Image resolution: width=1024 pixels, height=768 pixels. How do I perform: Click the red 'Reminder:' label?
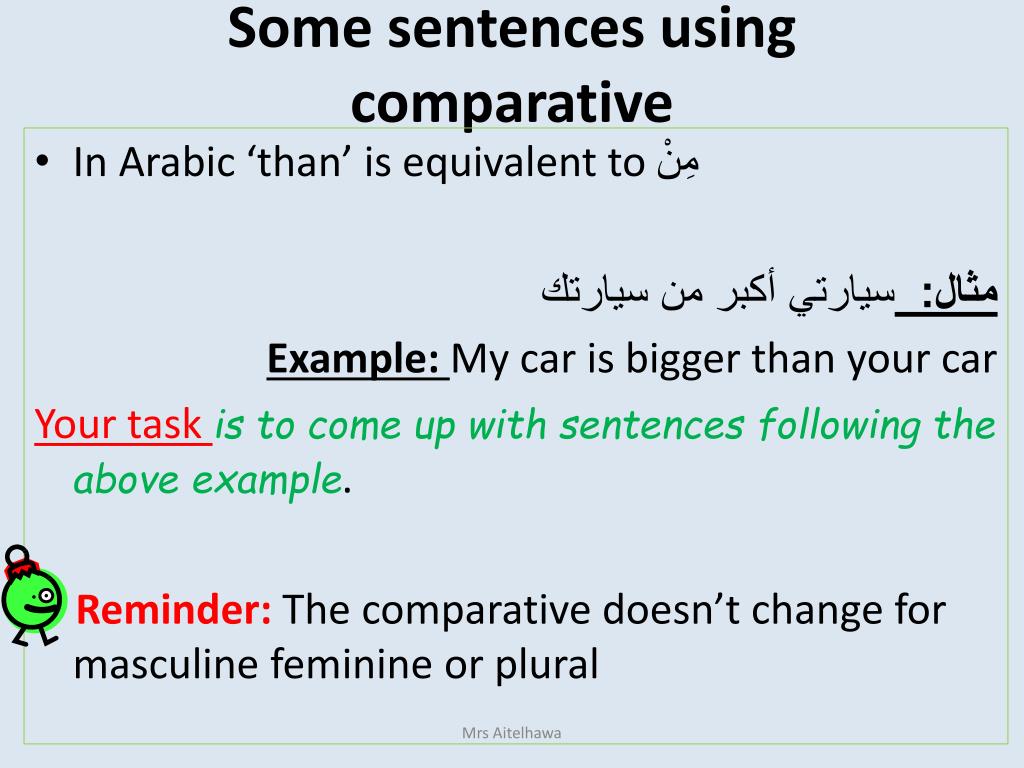click(x=173, y=609)
